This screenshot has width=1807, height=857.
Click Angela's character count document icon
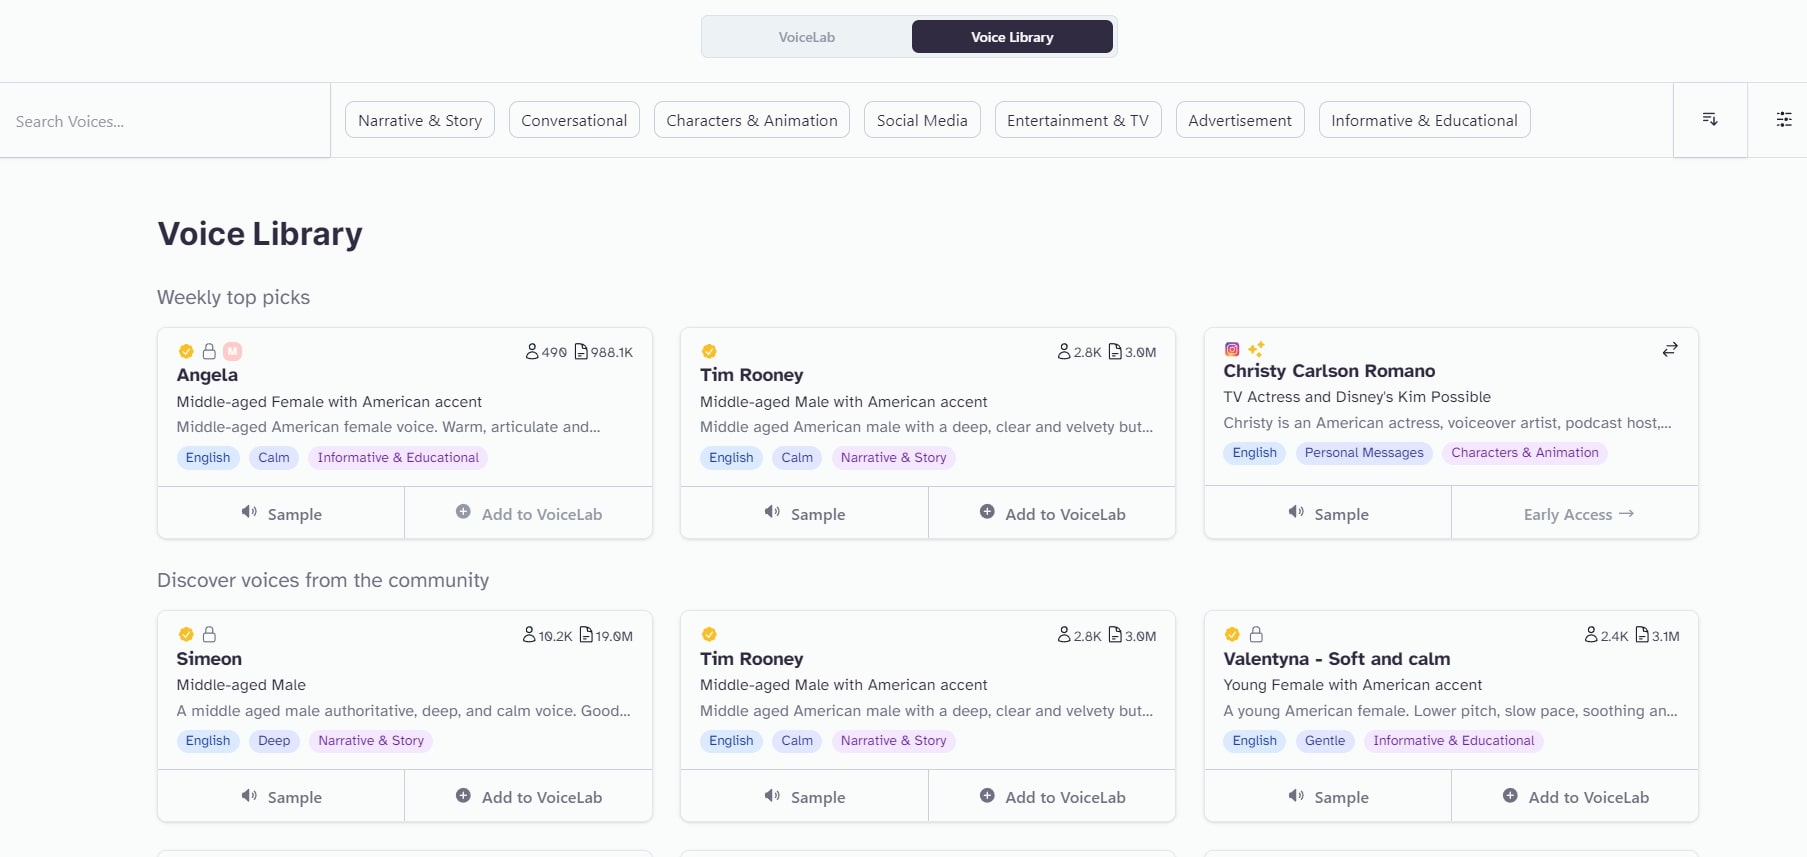point(581,351)
